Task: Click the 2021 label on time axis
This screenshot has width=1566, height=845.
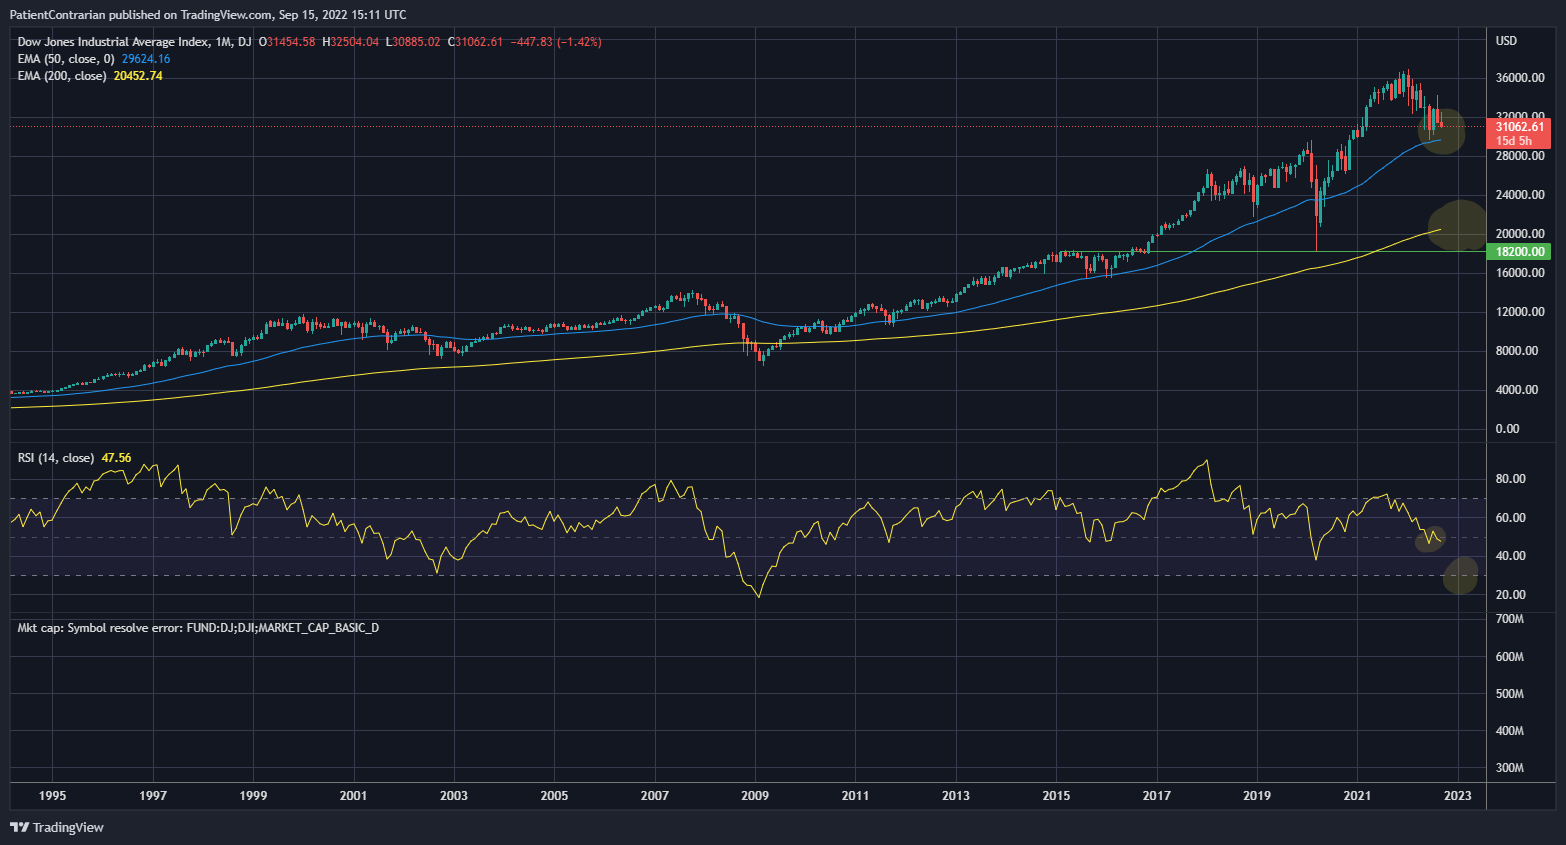Action: tap(1357, 796)
